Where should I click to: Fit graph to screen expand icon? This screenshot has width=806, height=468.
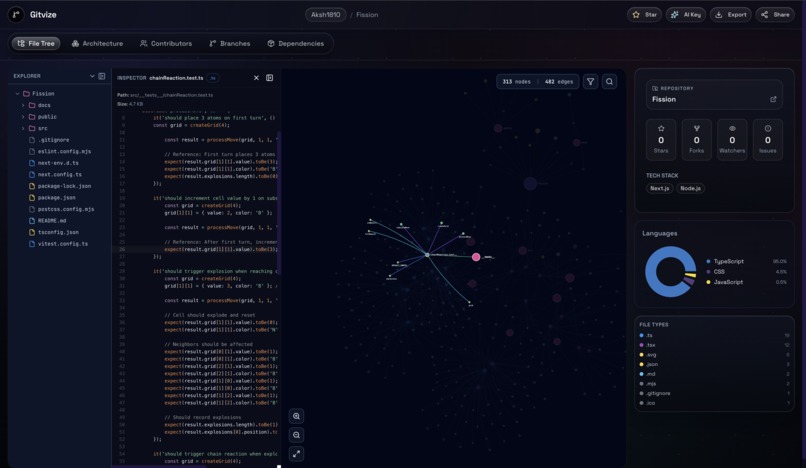click(x=297, y=454)
